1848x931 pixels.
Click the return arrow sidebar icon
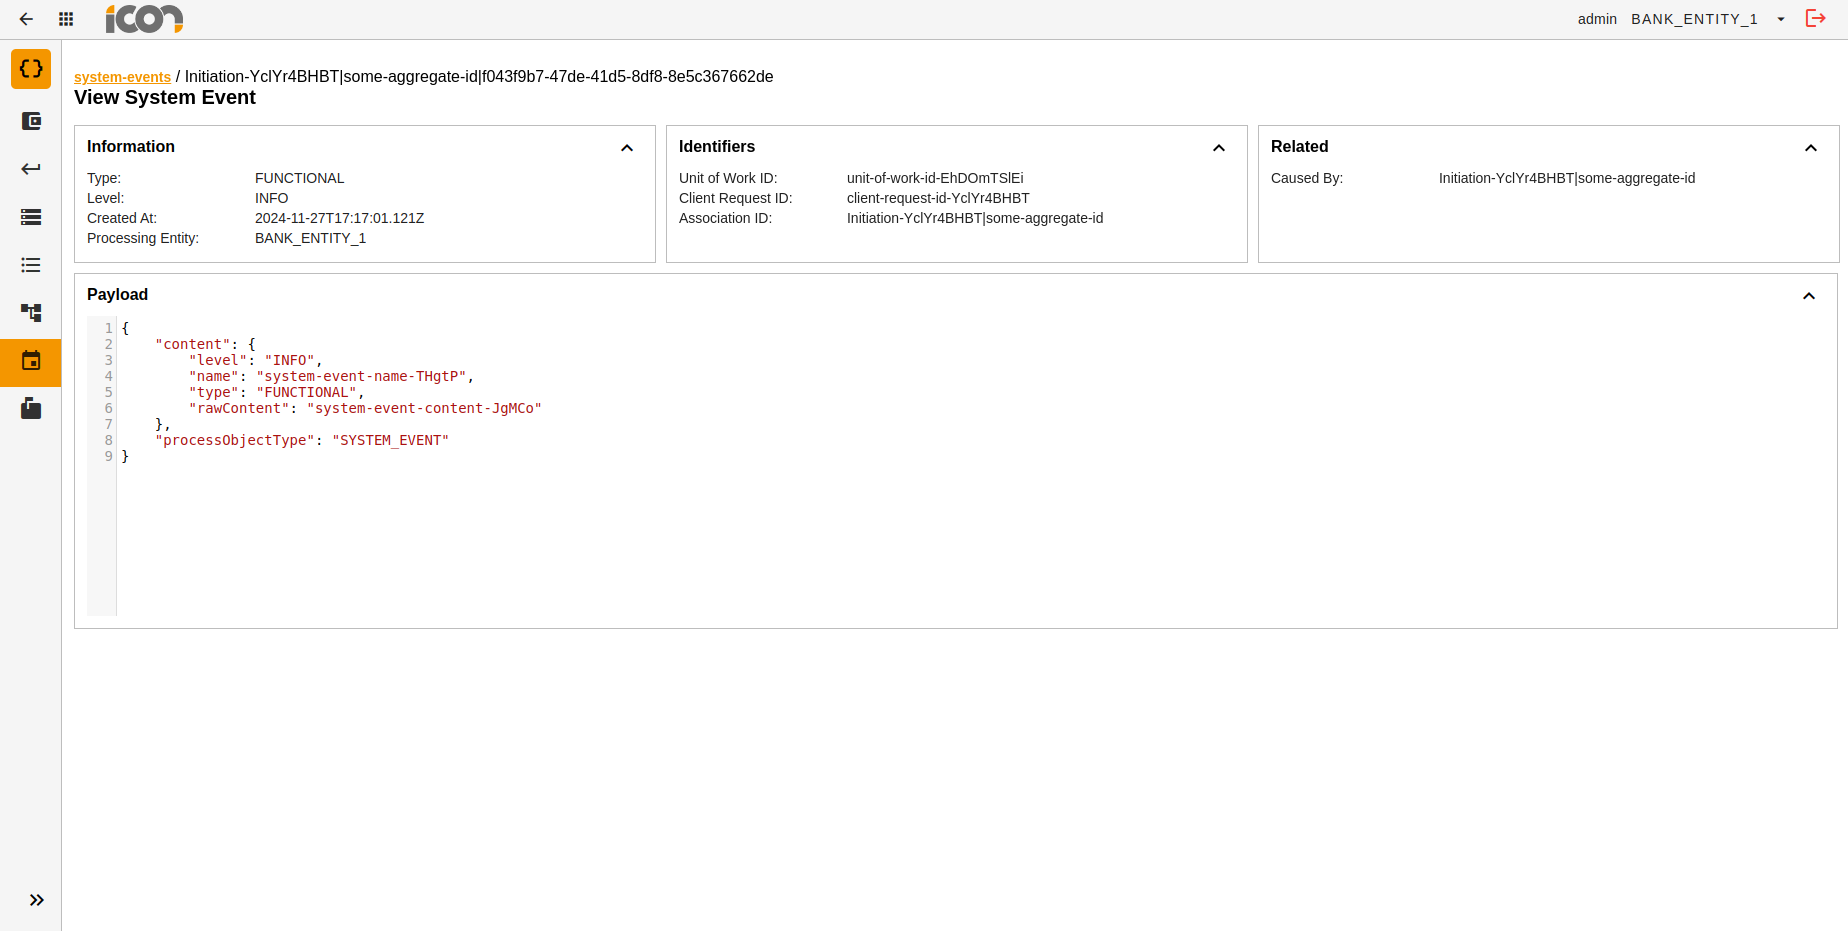(31, 169)
